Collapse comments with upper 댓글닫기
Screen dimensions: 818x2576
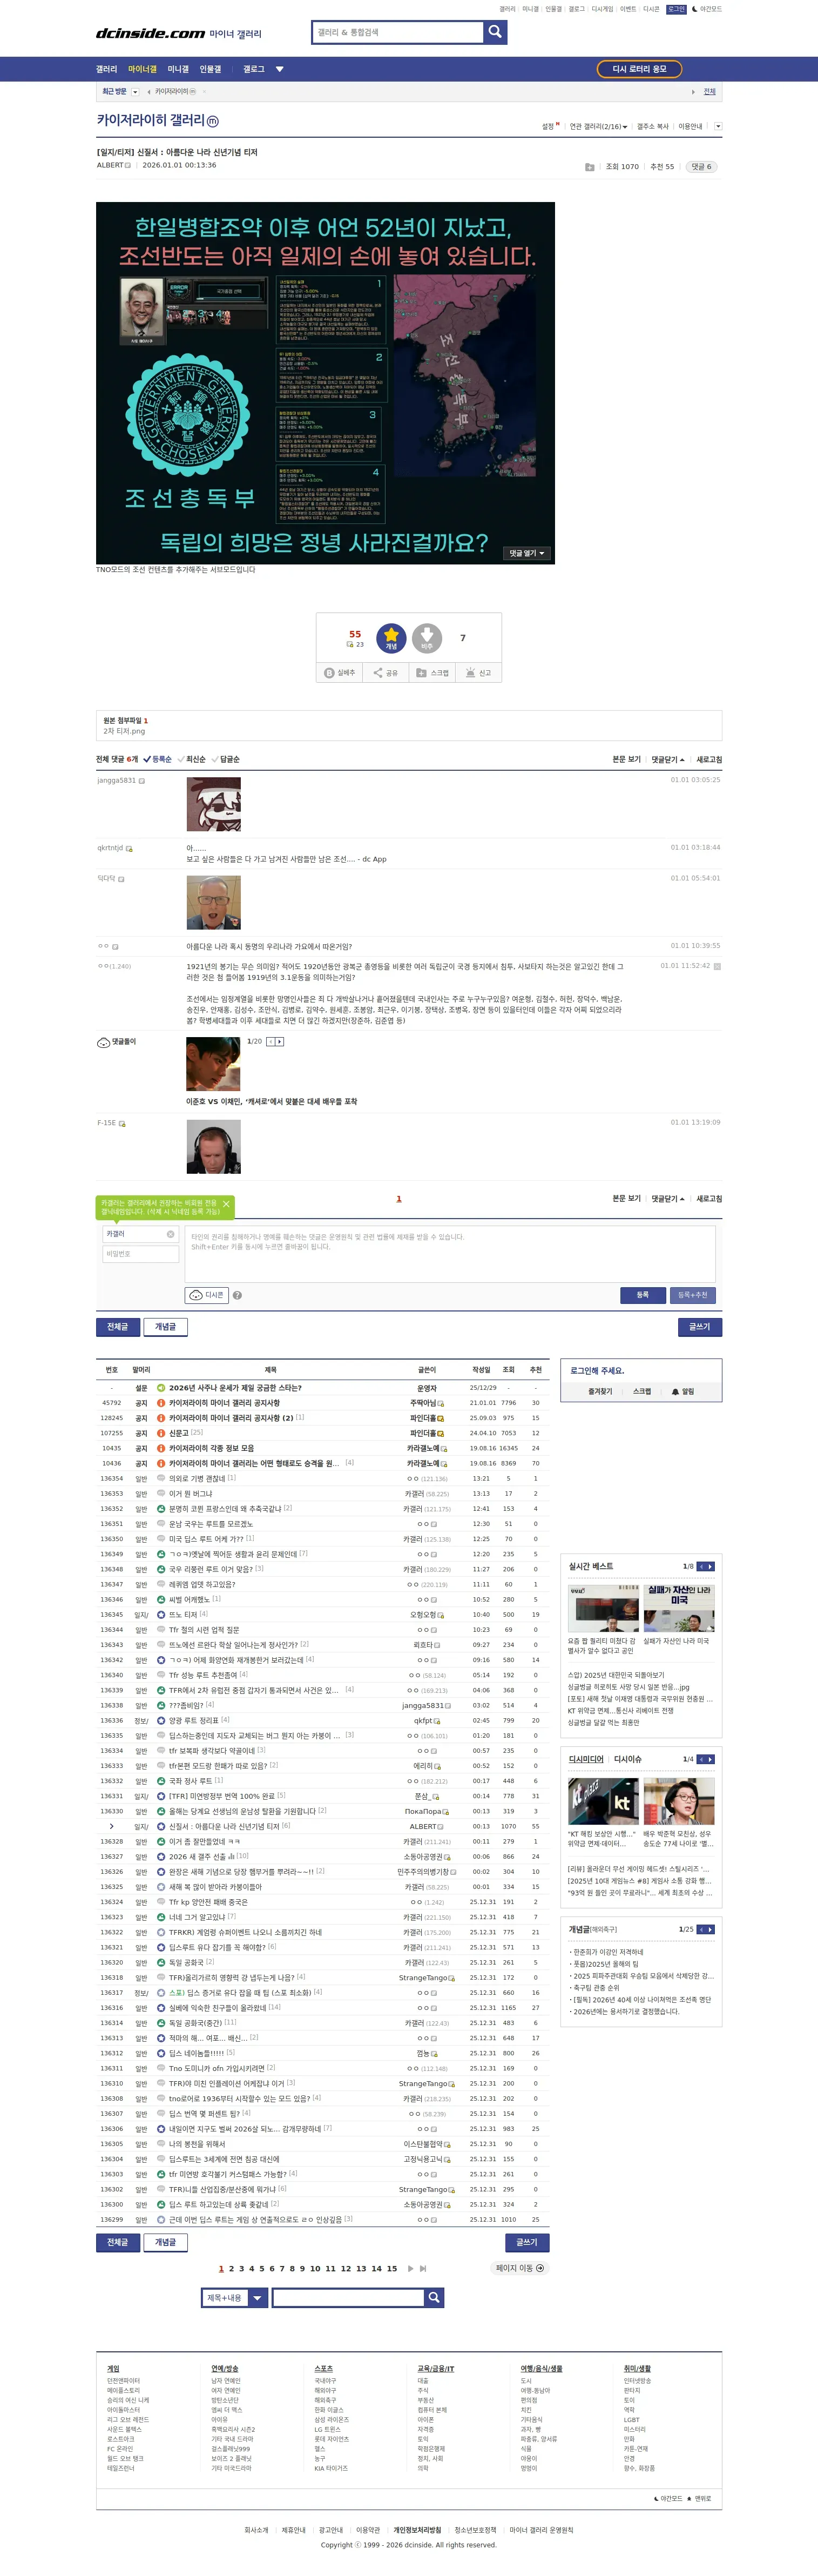coord(668,759)
